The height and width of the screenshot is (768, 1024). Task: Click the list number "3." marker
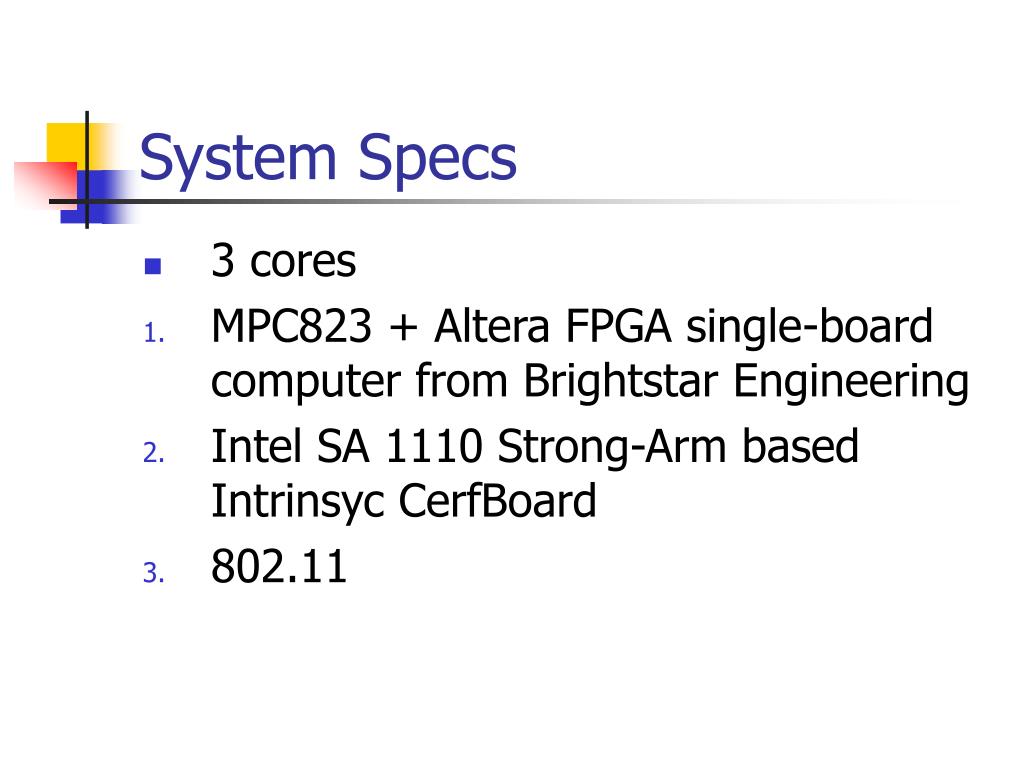click(x=154, y=573)
